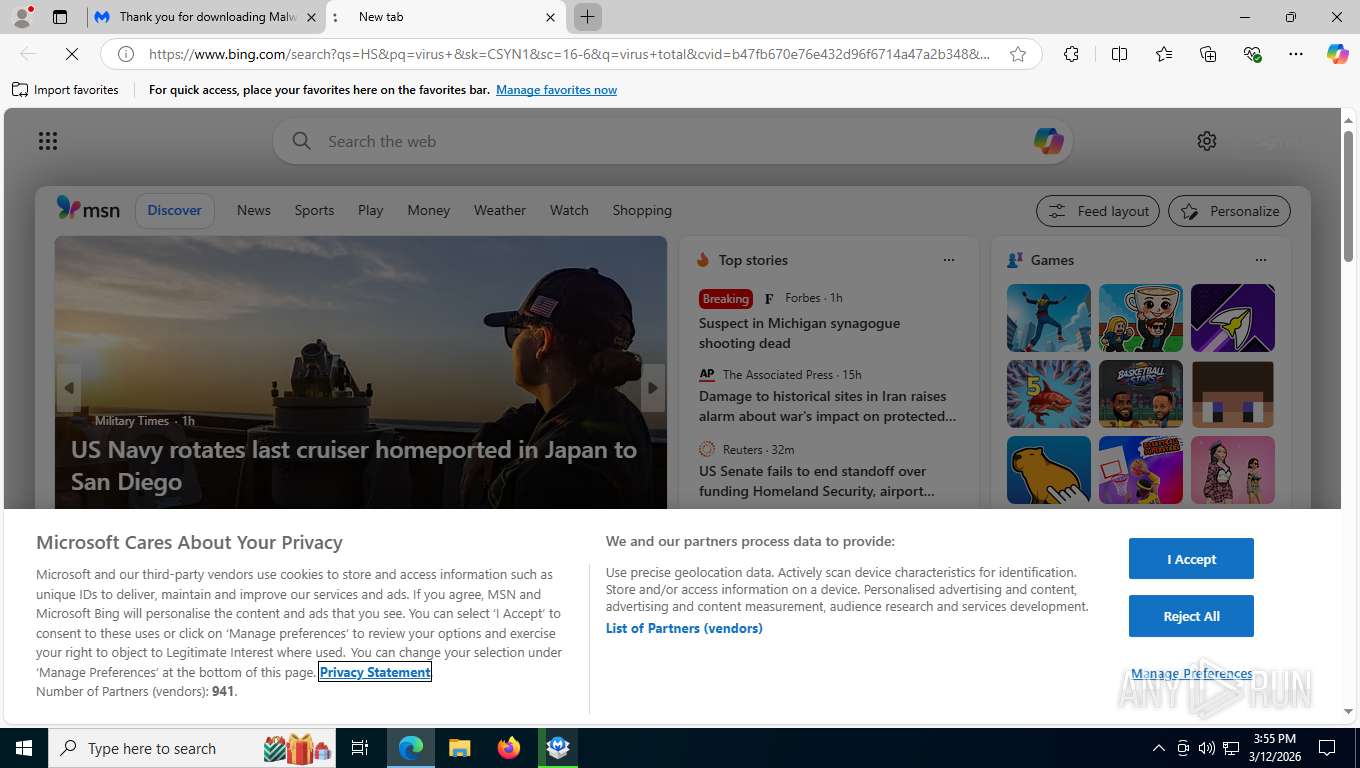This screenshot has height=768, width=1360.
Task: Show next headline slide arrow
Action: point(653,388)
